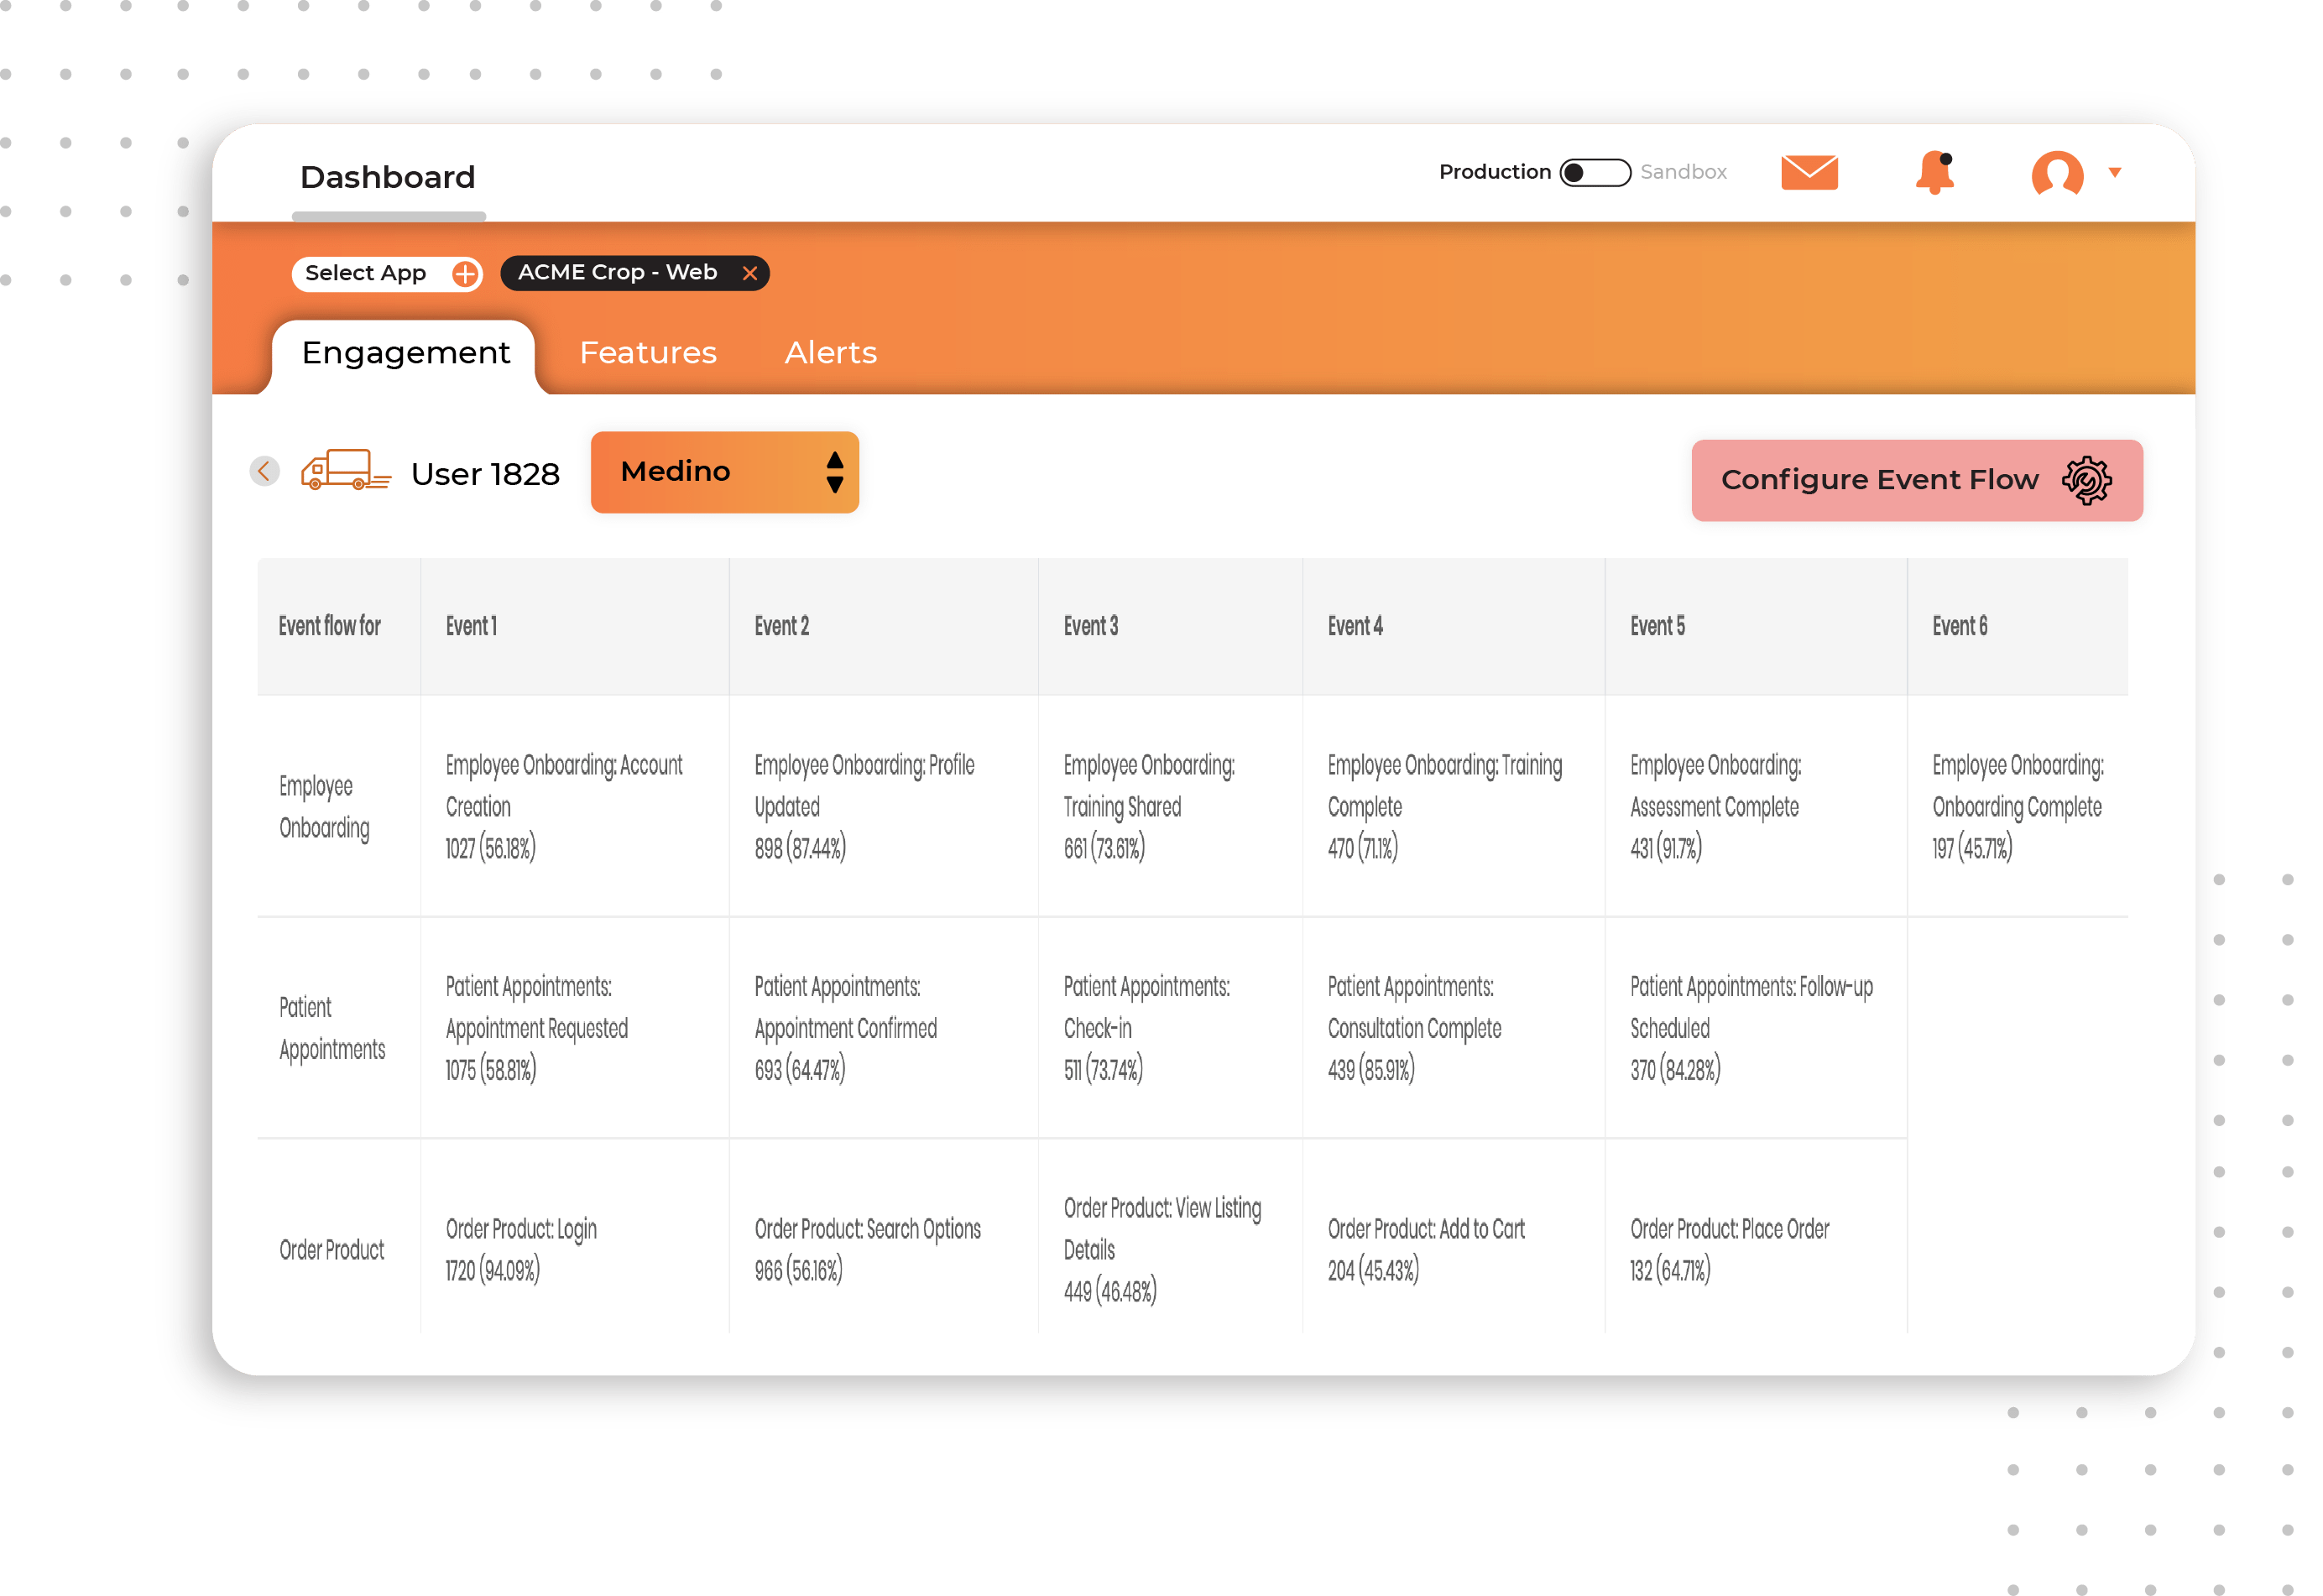Select the Patient Appointments row label
Viewport: 2323px width, 1596px height.
coord(331,1028)
